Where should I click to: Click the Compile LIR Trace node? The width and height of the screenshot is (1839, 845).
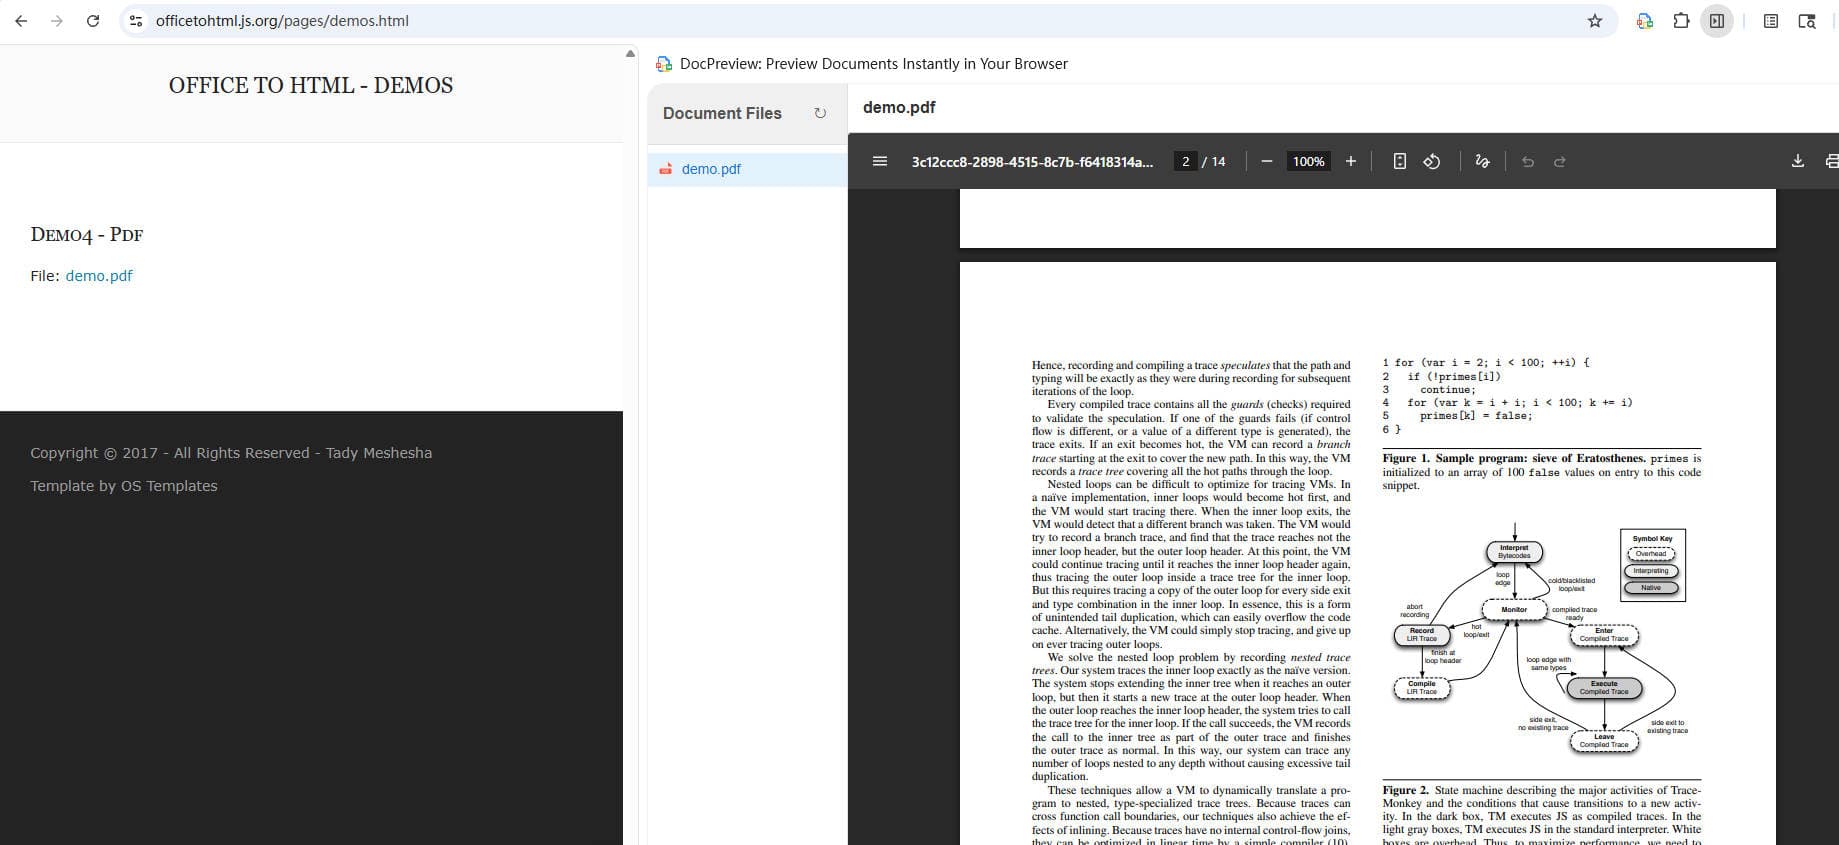(1421, 687)
